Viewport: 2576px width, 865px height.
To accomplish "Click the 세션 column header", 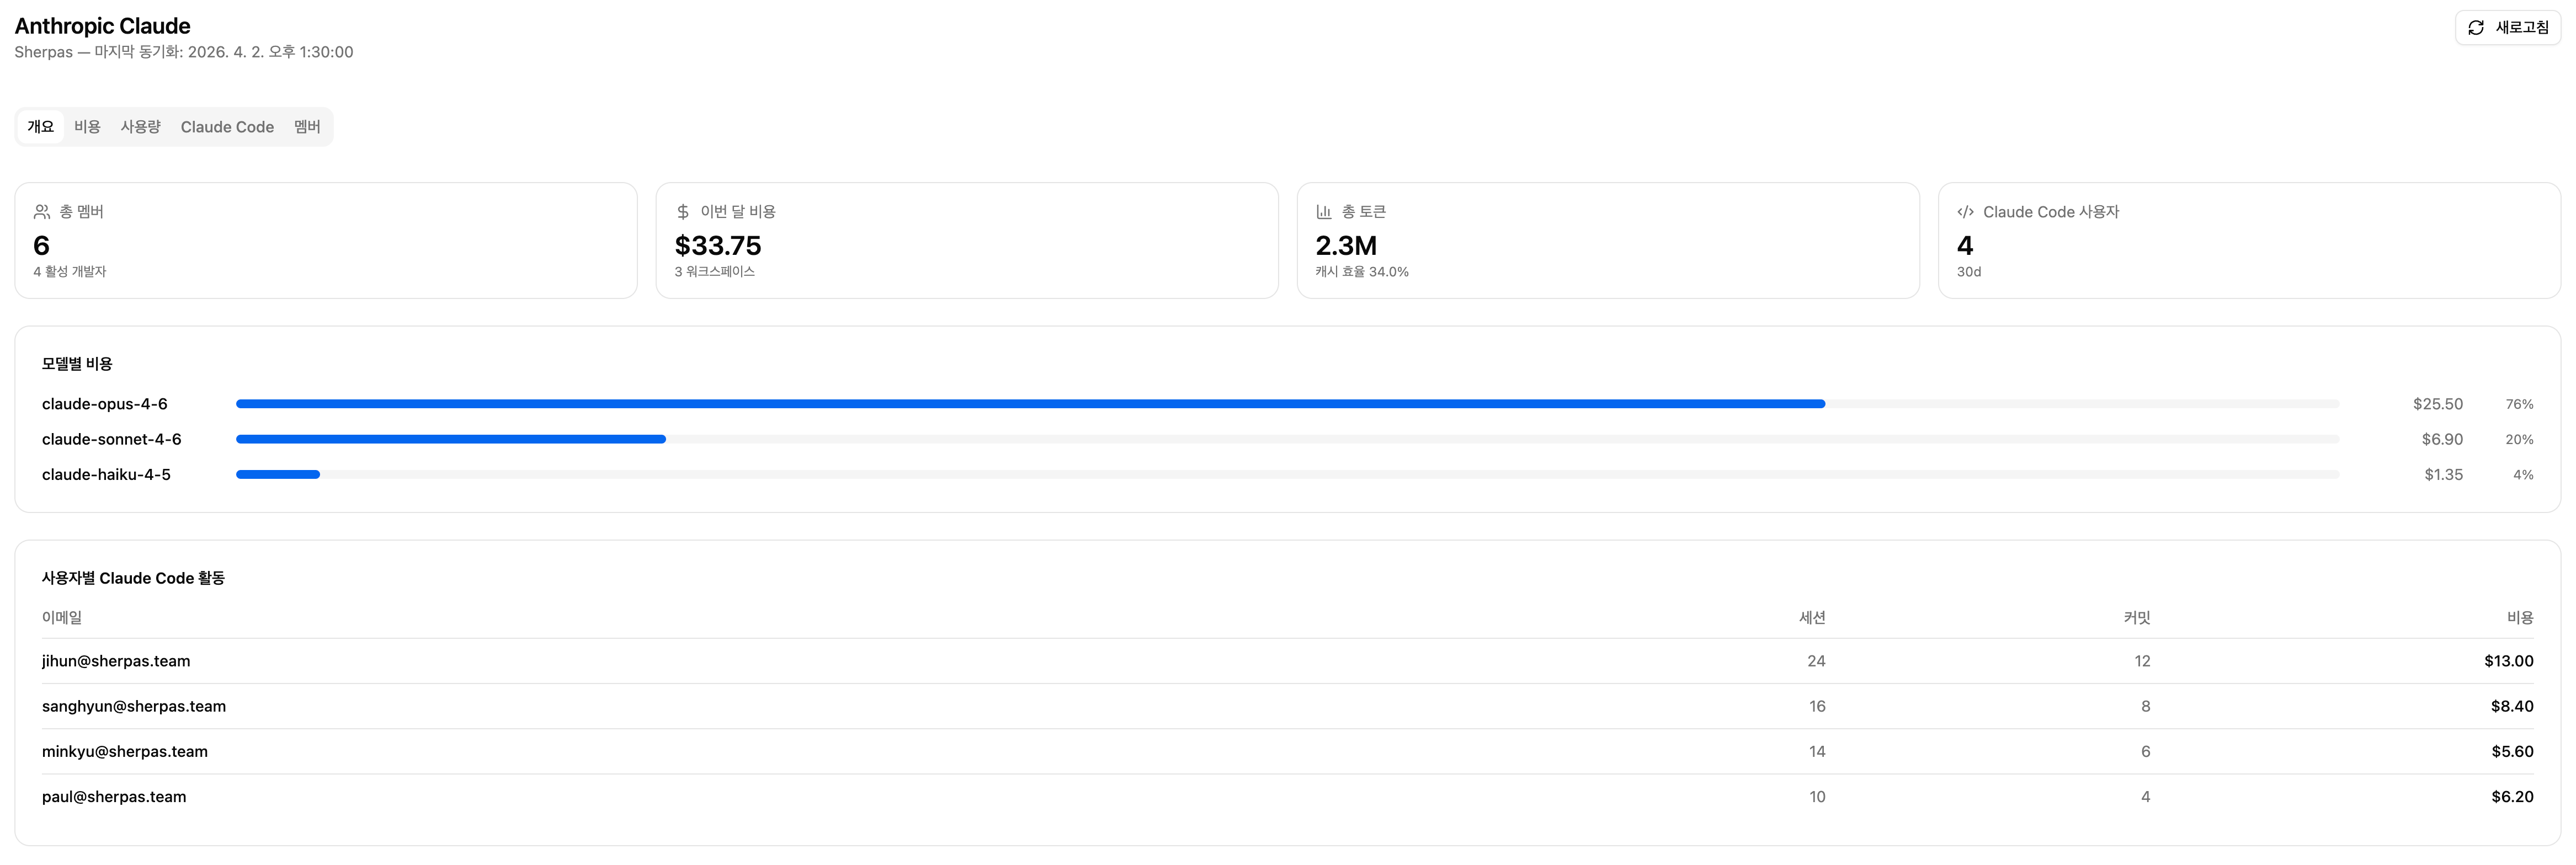I will (1812, 618).
